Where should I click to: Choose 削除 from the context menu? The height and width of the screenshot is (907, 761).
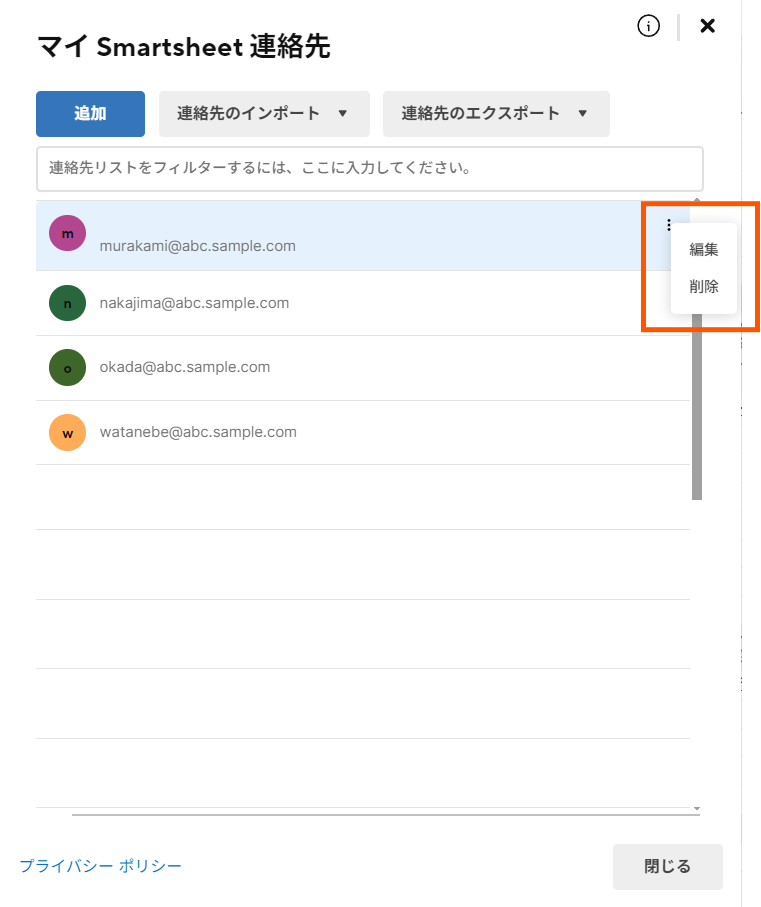pos(704,286)
